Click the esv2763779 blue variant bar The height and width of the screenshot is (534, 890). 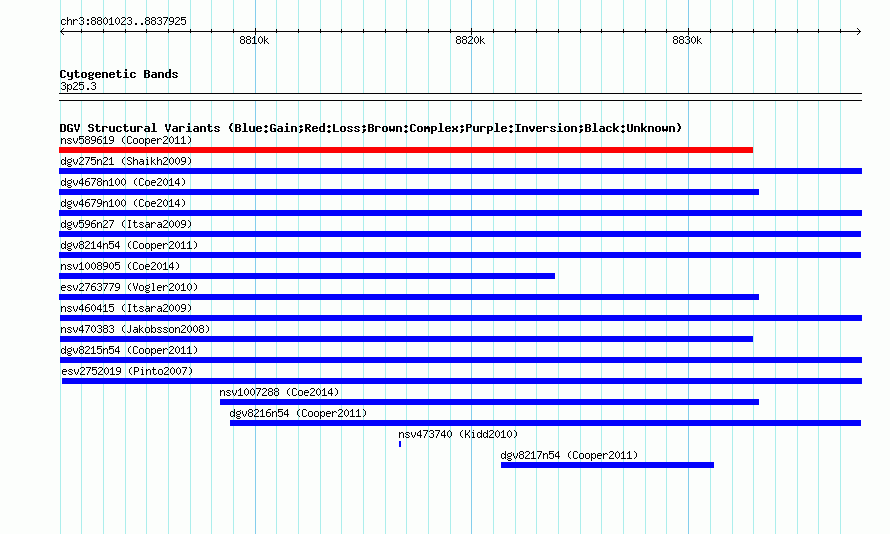(409, 297)
